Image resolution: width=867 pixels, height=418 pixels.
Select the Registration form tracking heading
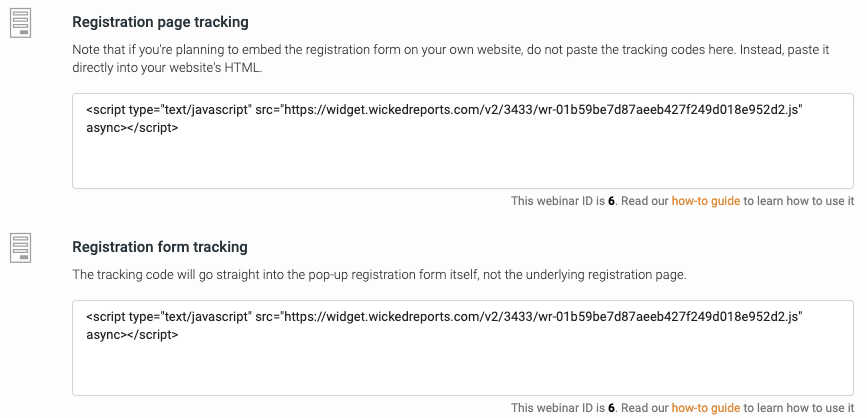160,247
